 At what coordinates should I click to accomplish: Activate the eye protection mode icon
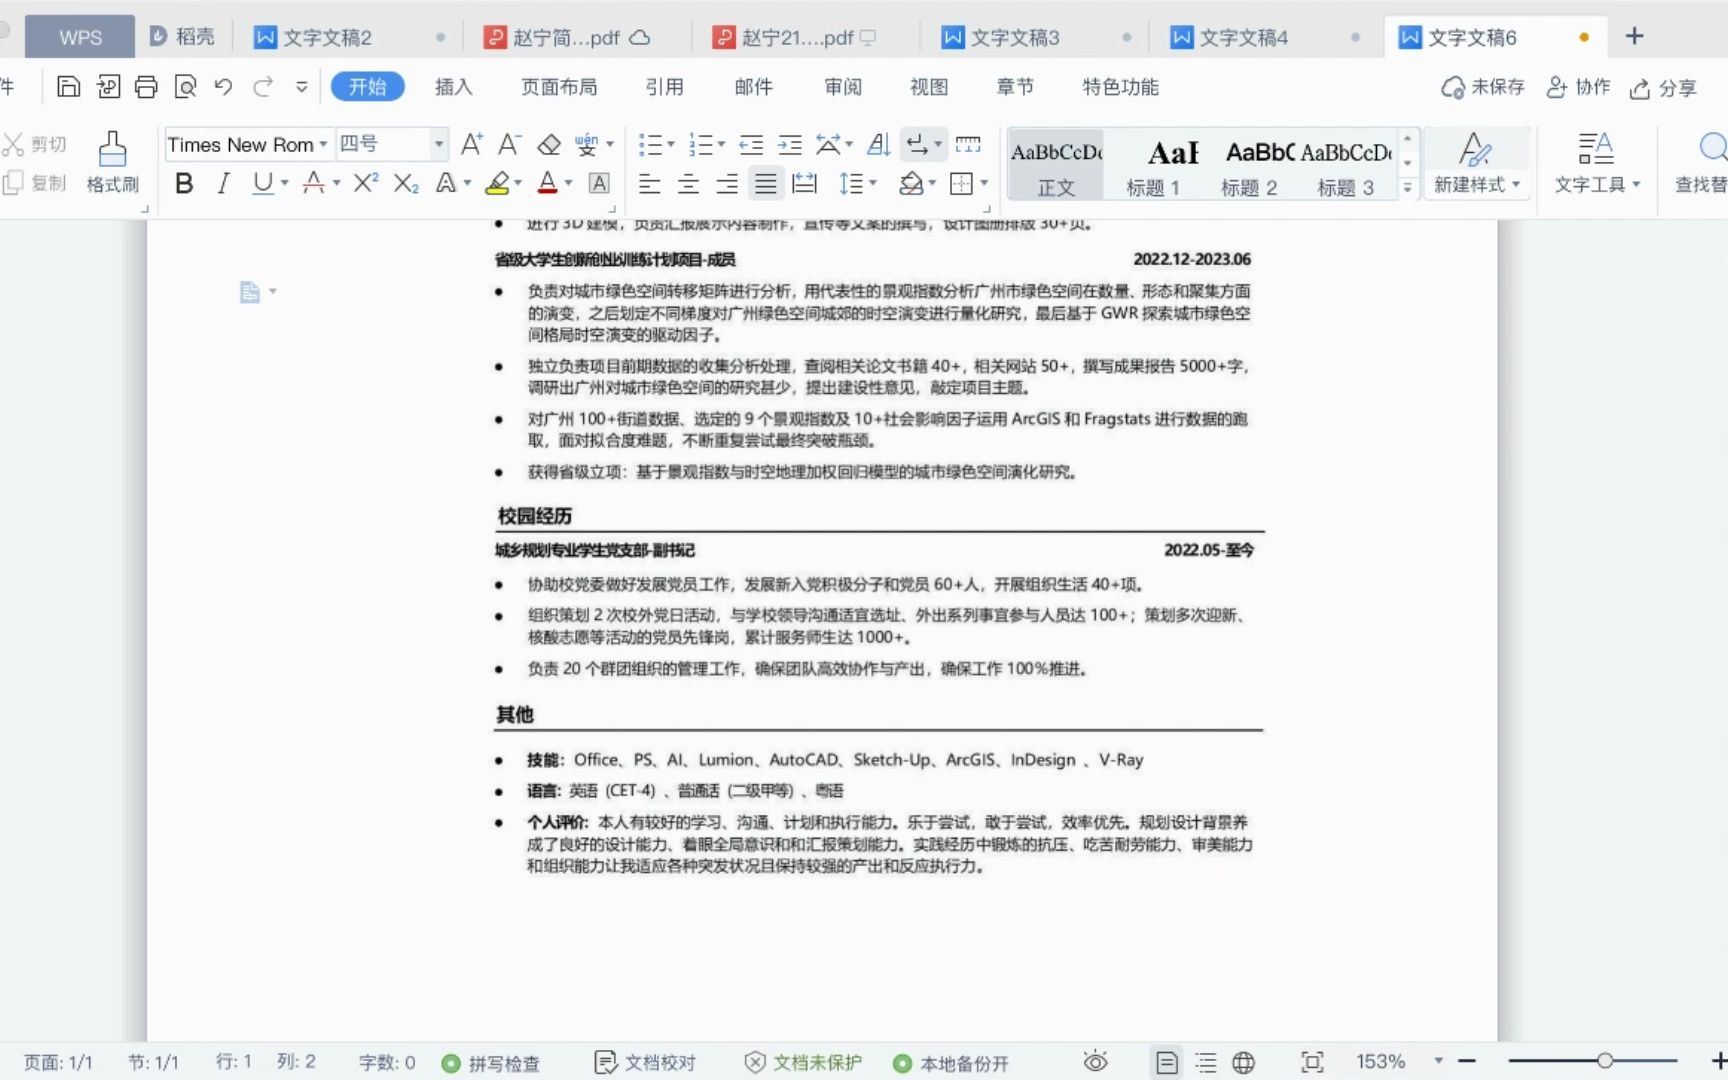[1096, 1062]
